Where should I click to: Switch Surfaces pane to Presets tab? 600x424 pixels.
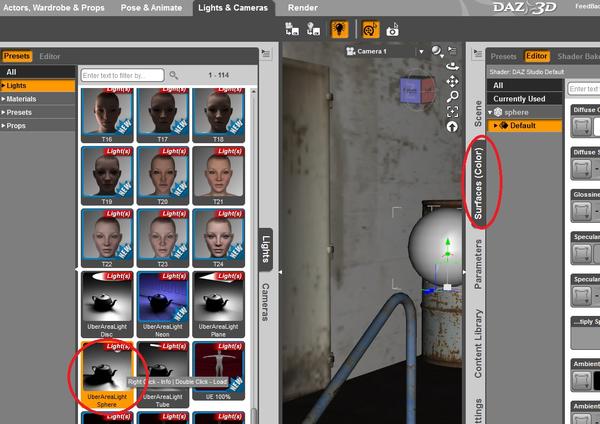click(x=503, y=56)
